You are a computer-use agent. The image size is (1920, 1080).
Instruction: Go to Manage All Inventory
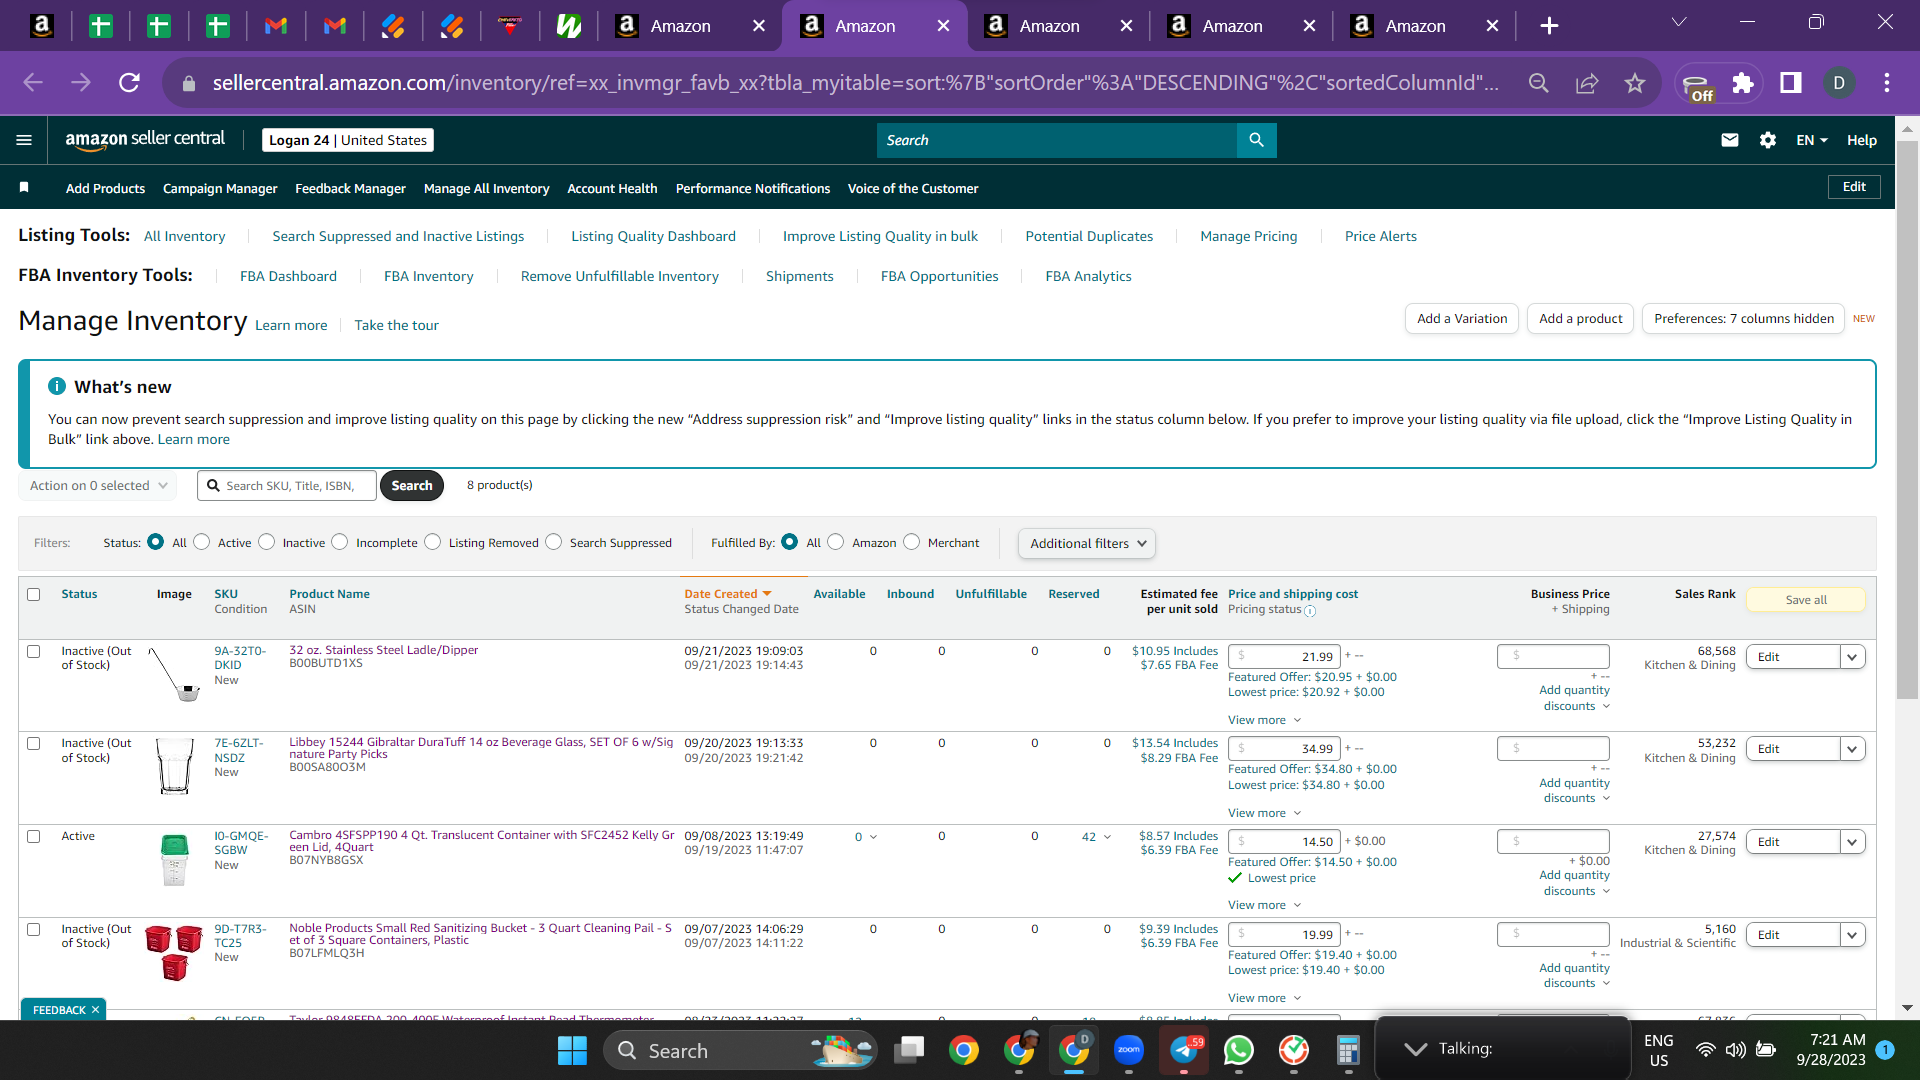click(486, 188)
